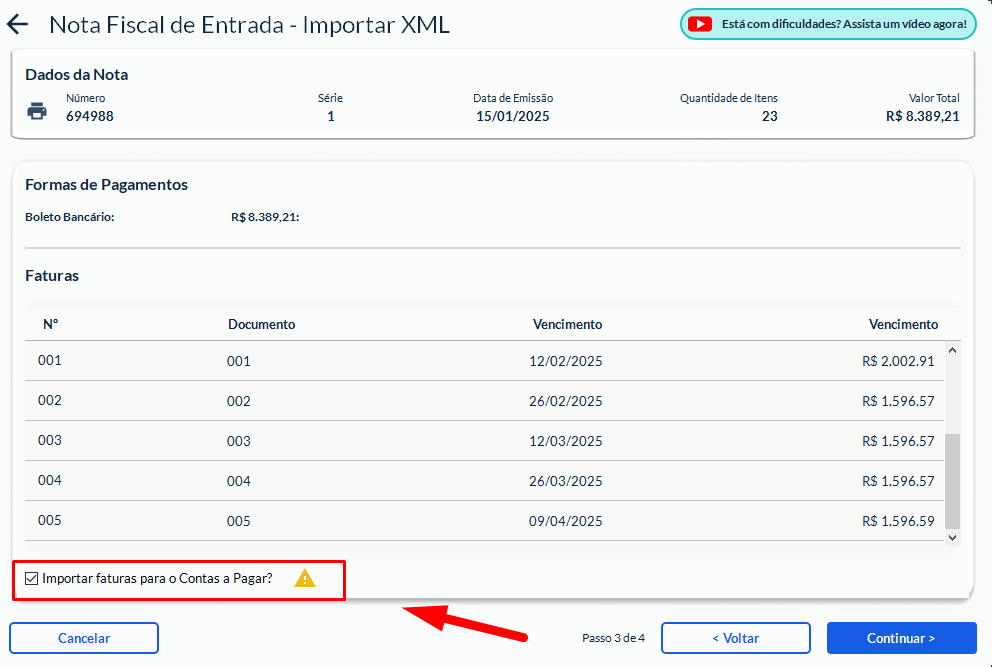Proceed with the Continuar button
992x667 pixels.
coord(901,638)
